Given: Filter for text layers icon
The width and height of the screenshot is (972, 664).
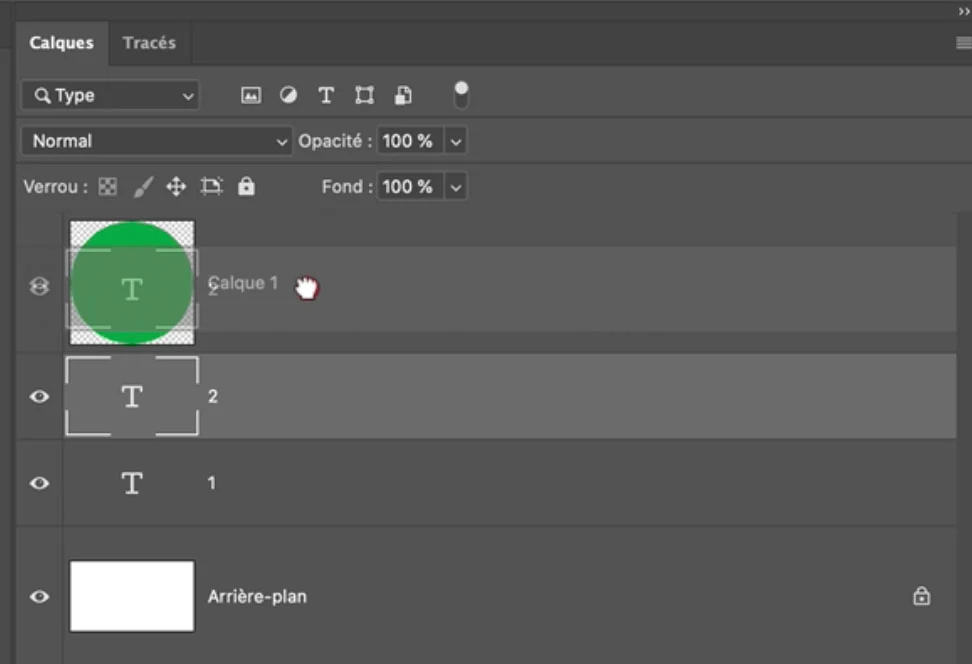Looking at the screenshot, I should (x=326, y=95).
